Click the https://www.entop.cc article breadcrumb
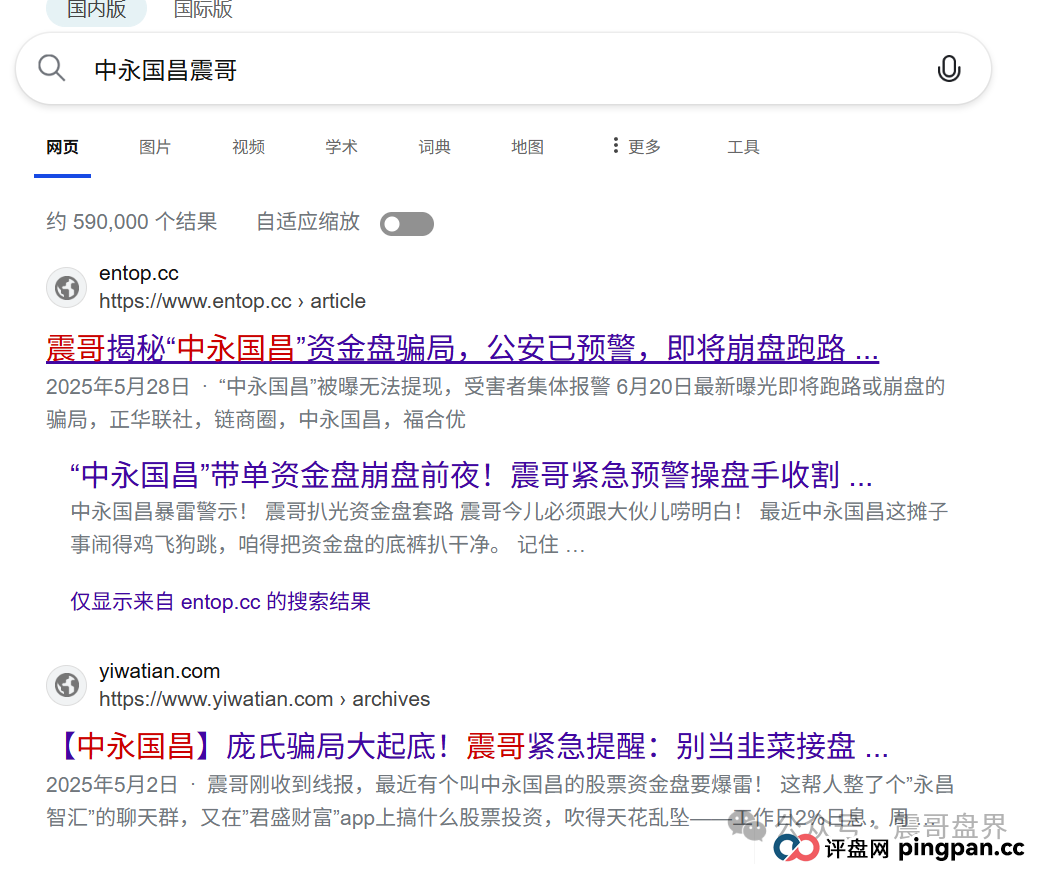Viewport: 1041px width, 869px height. coord(231,300)
